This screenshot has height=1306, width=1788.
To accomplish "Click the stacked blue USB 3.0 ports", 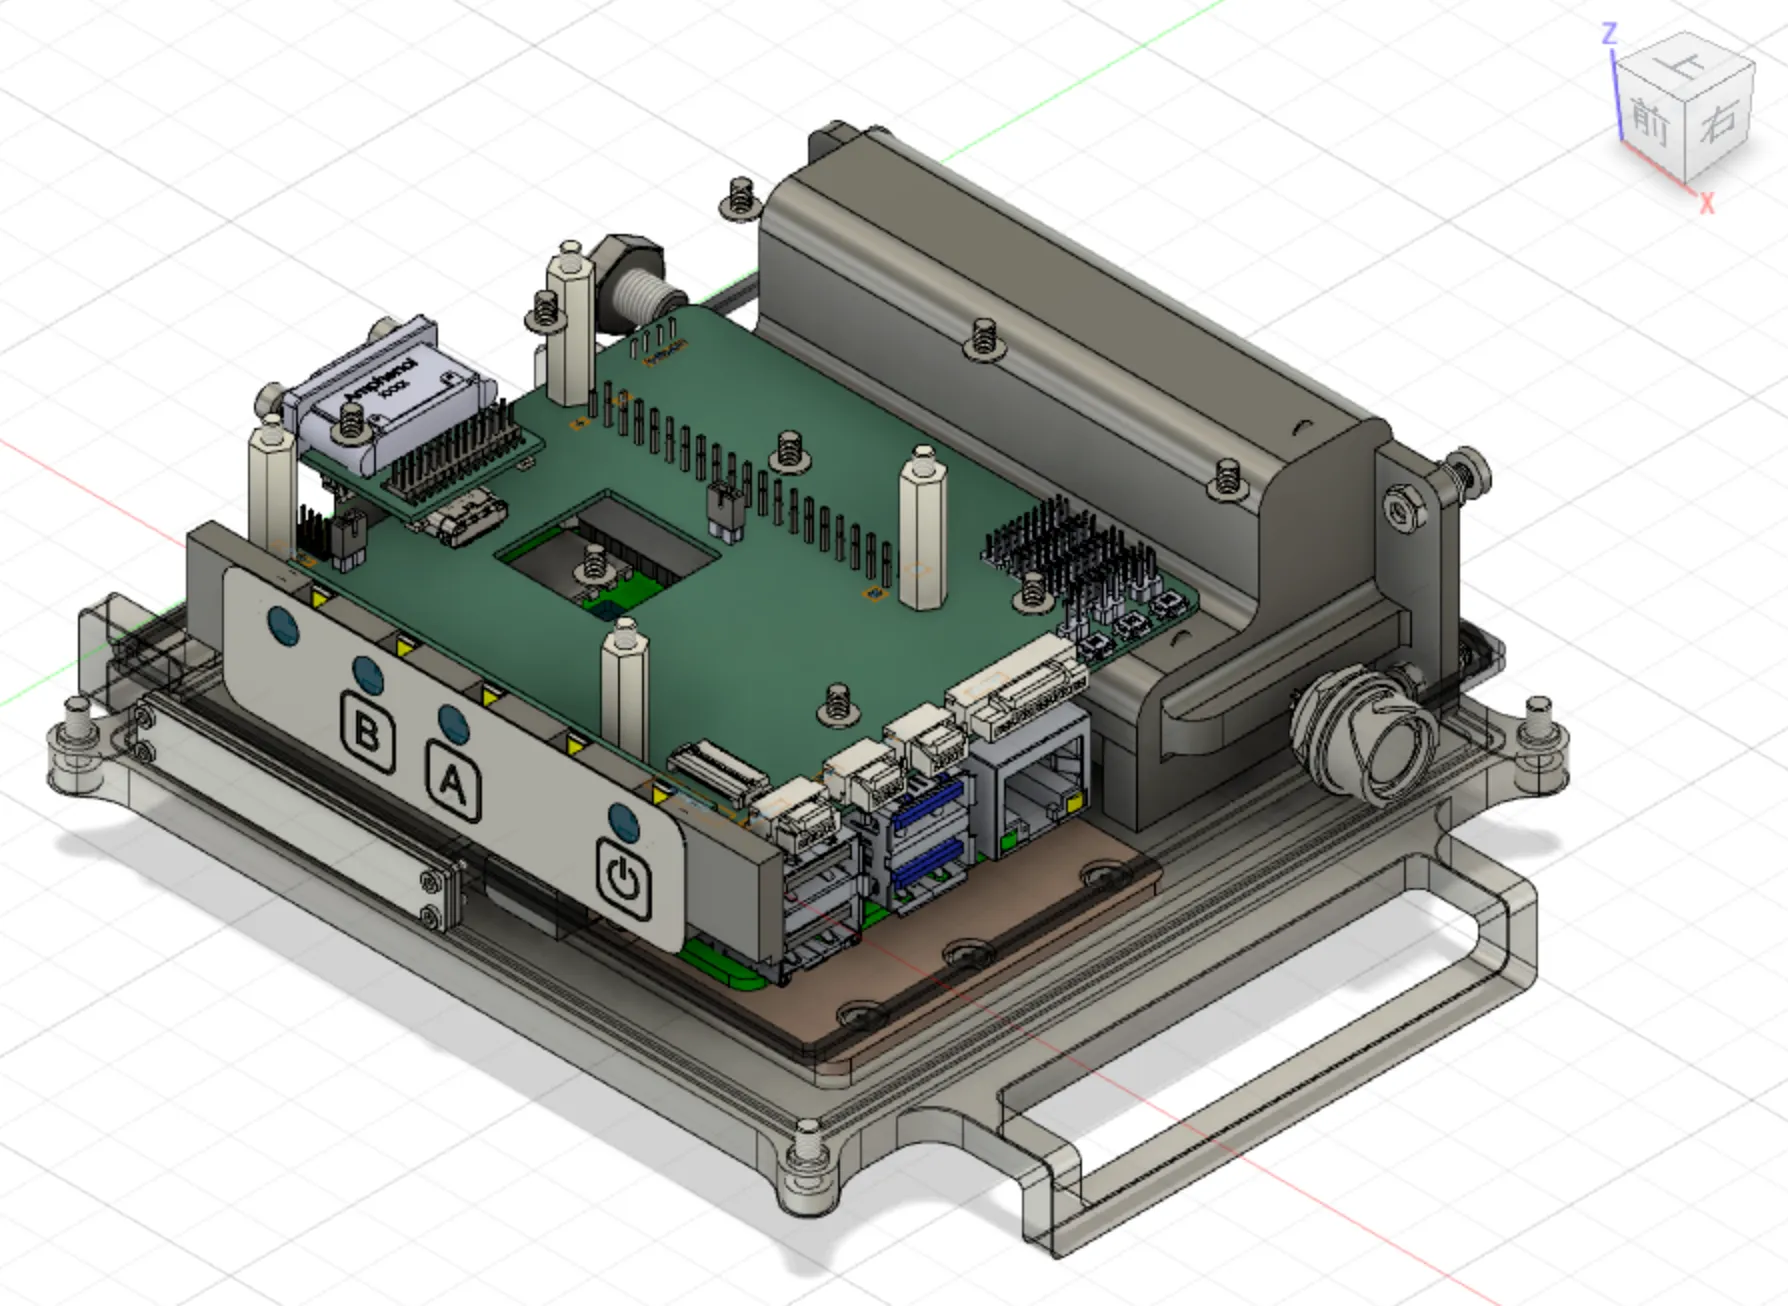I will click(x=928, y=835).
